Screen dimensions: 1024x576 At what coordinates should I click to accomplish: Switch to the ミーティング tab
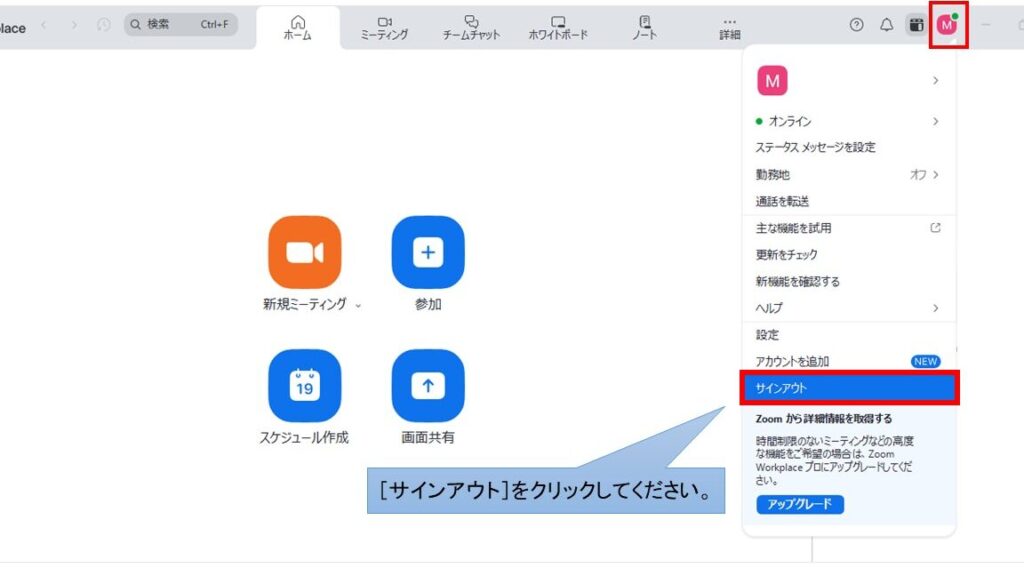pyautogui.click(x=384, y=27)
